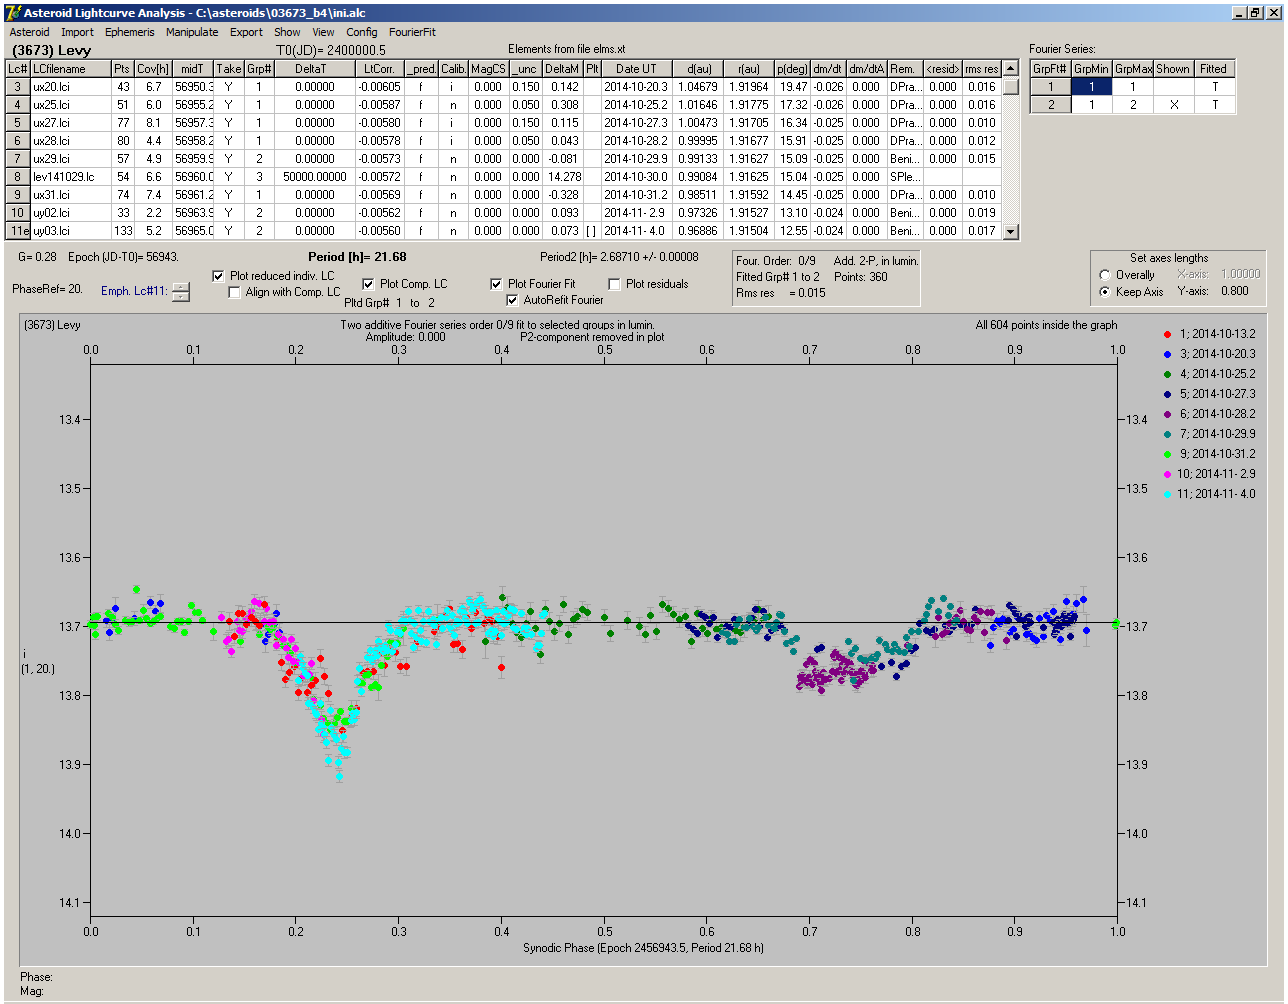
Task: Click the Pts column header
Action: click(x=122, y=69)
